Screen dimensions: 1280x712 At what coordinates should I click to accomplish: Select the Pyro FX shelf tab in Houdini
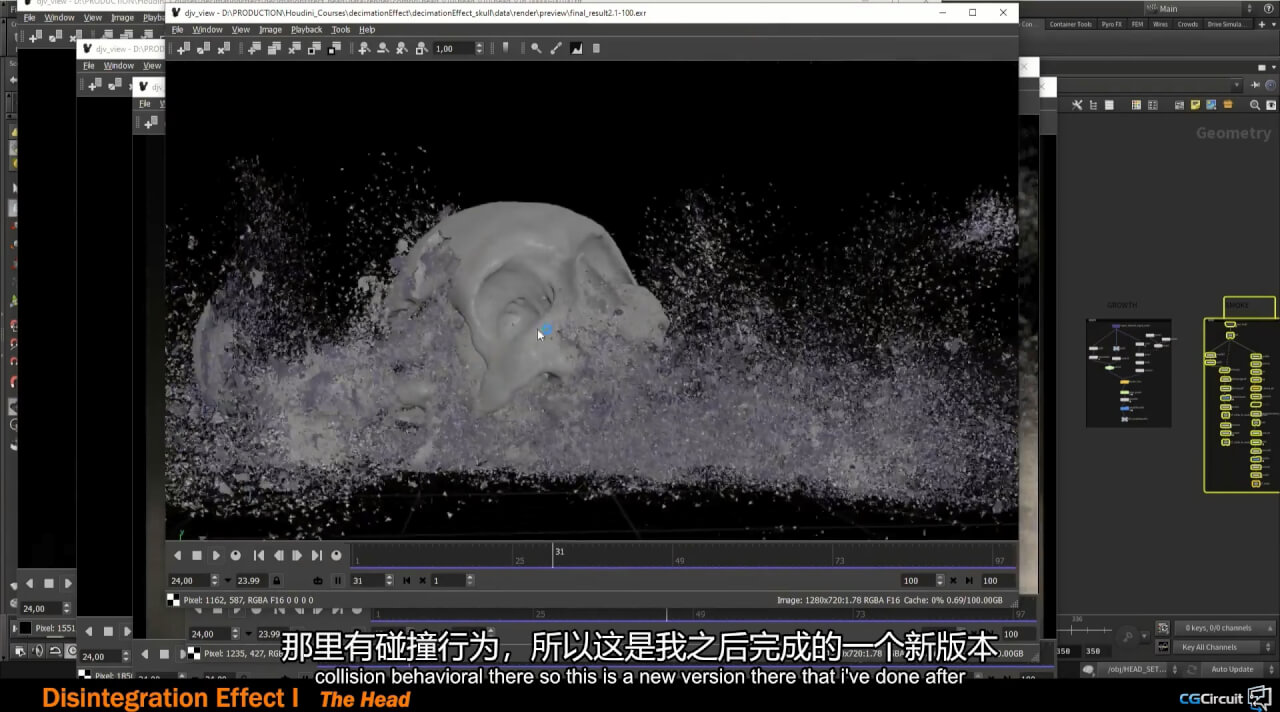click(1112, 24)
